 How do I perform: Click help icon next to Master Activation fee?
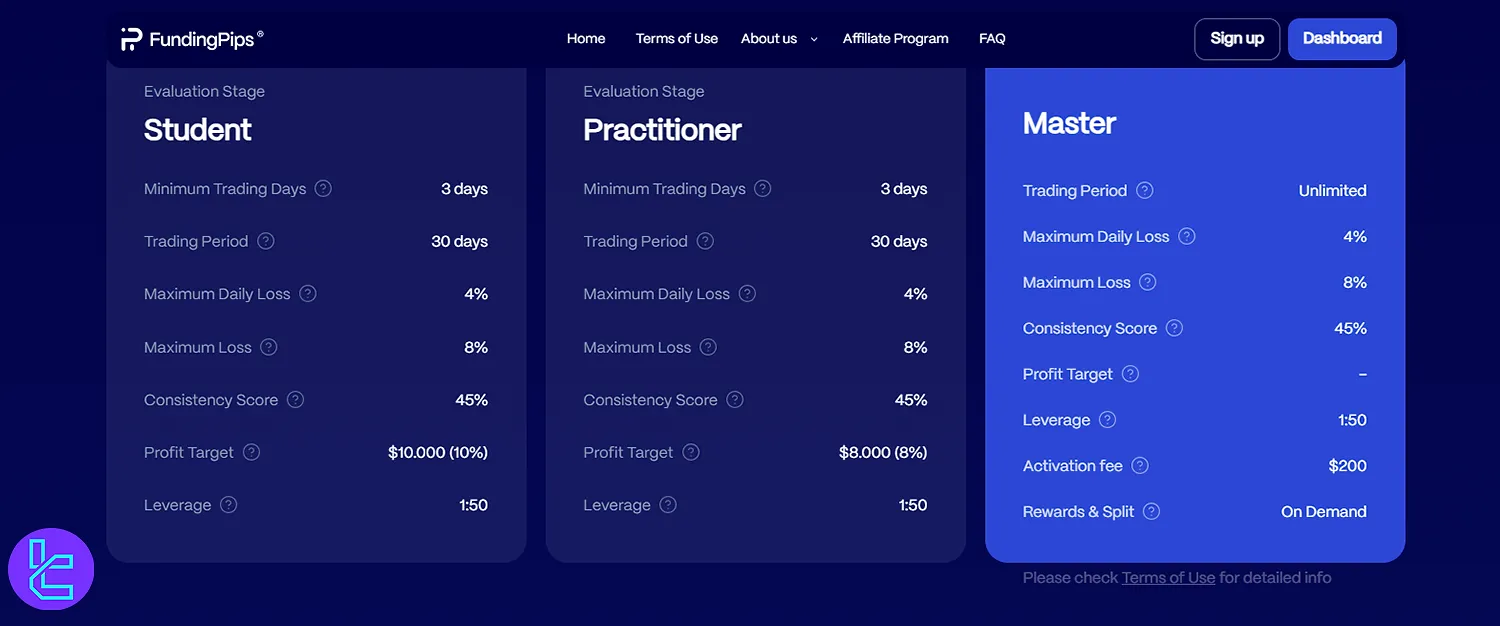[1140, 466]
